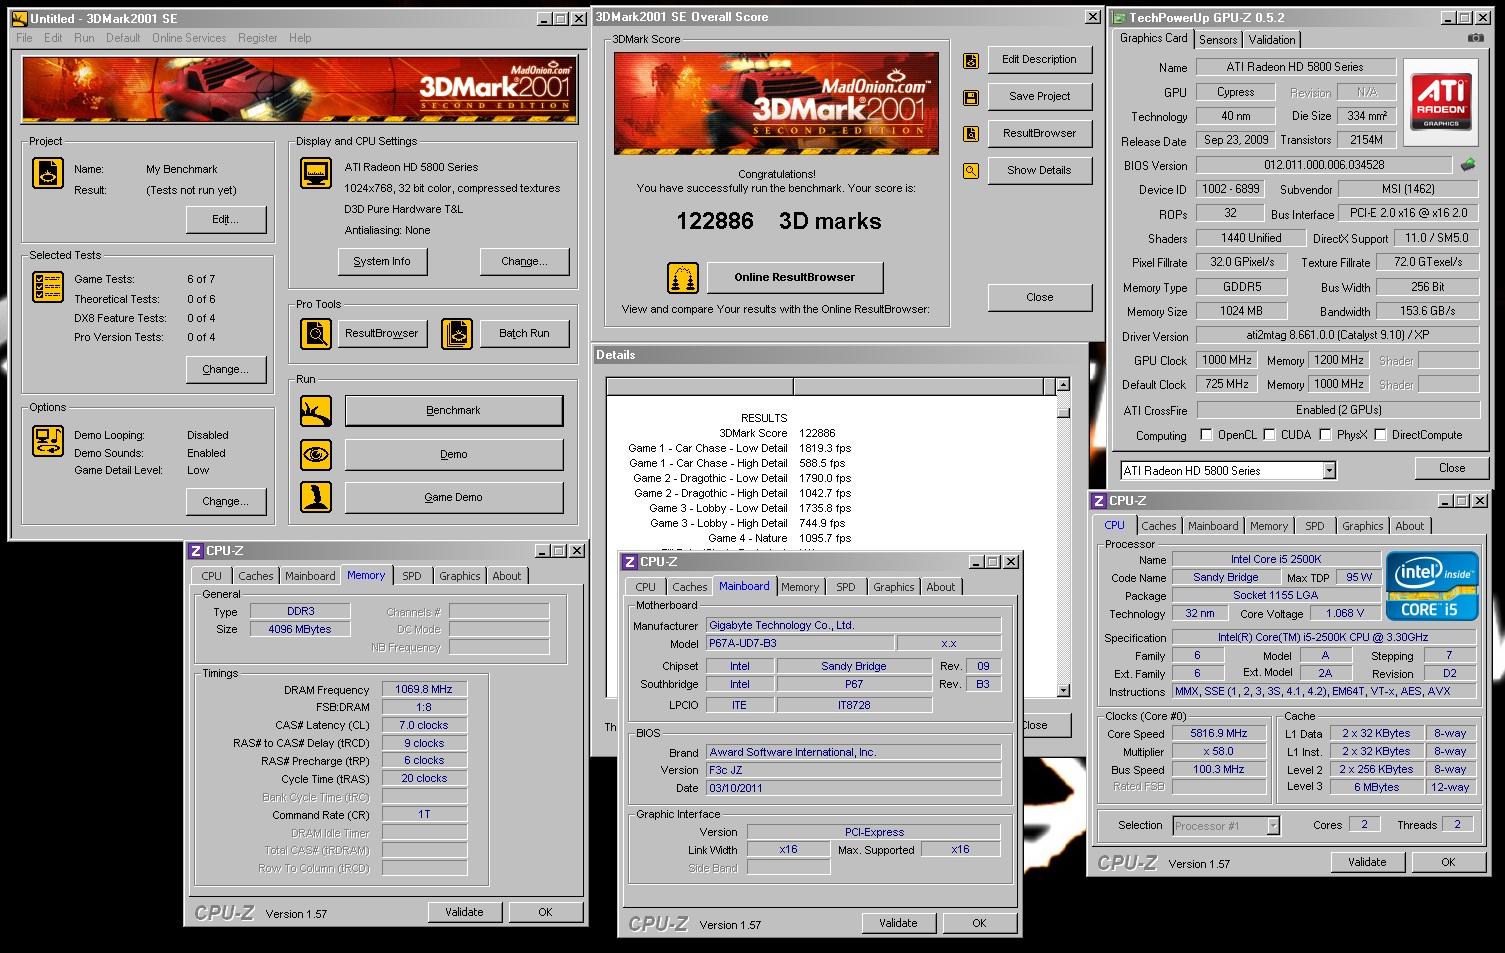Click the Game Demo button

point(454,497)
